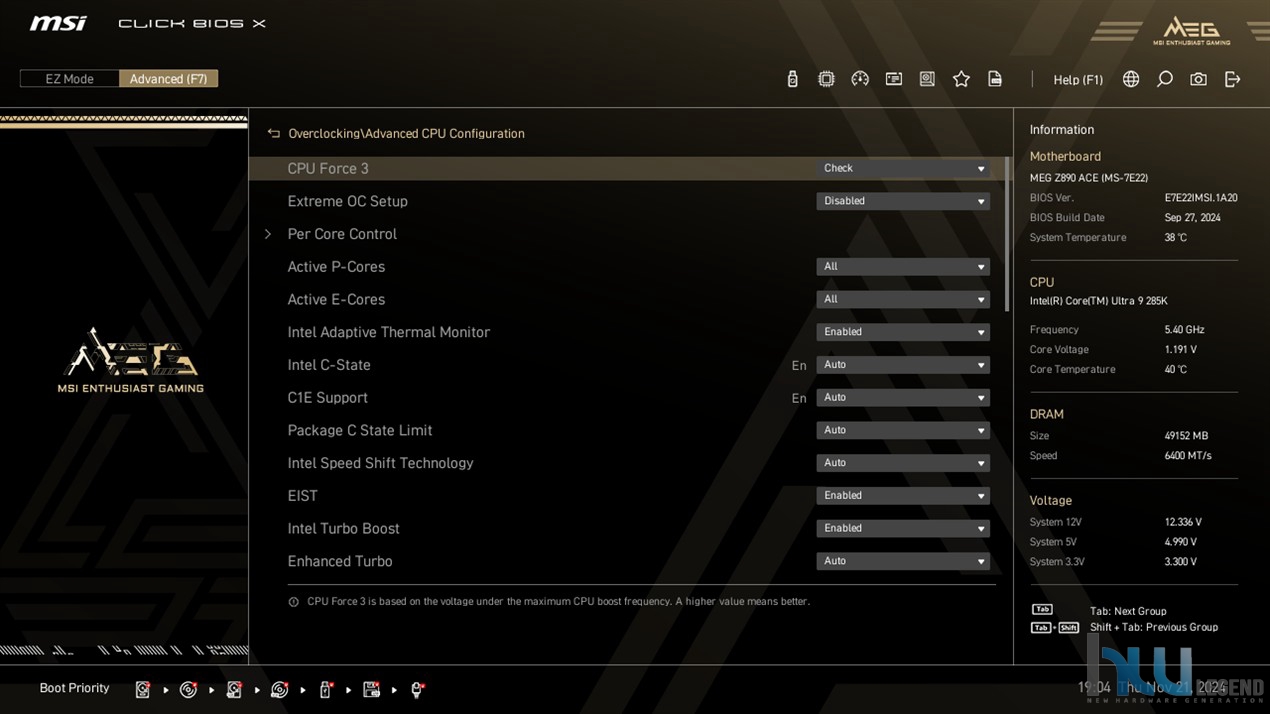Select the Advanced (F7) tab

coord(168,79)
